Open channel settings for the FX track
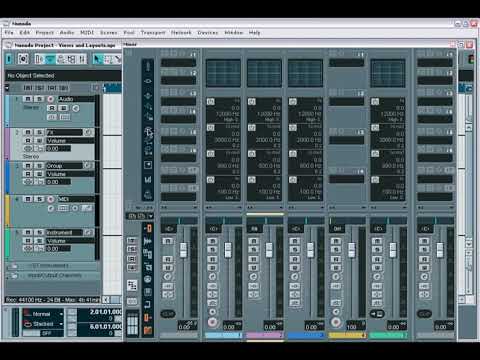 point(88,132)
